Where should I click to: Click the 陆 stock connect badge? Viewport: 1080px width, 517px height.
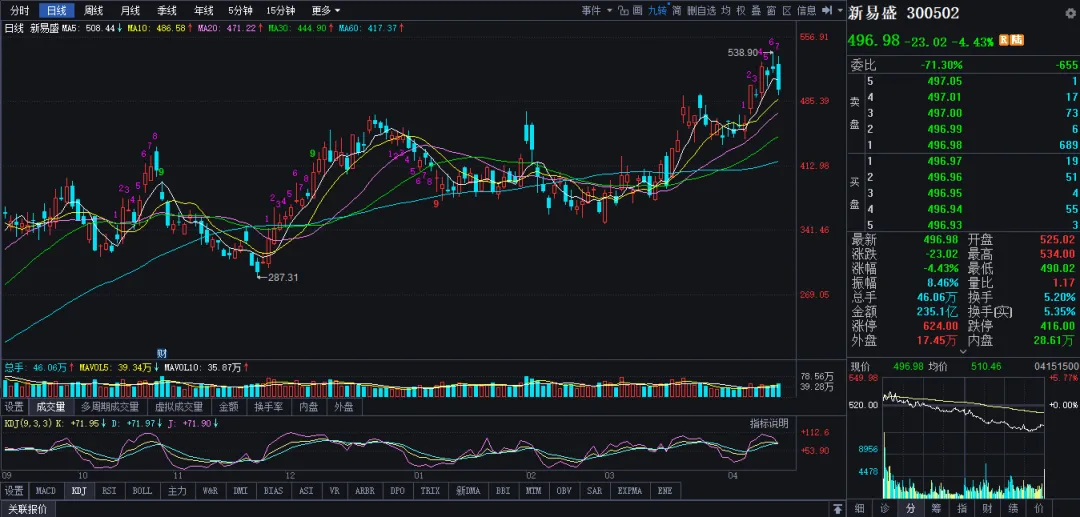(x=1017, y=40)
